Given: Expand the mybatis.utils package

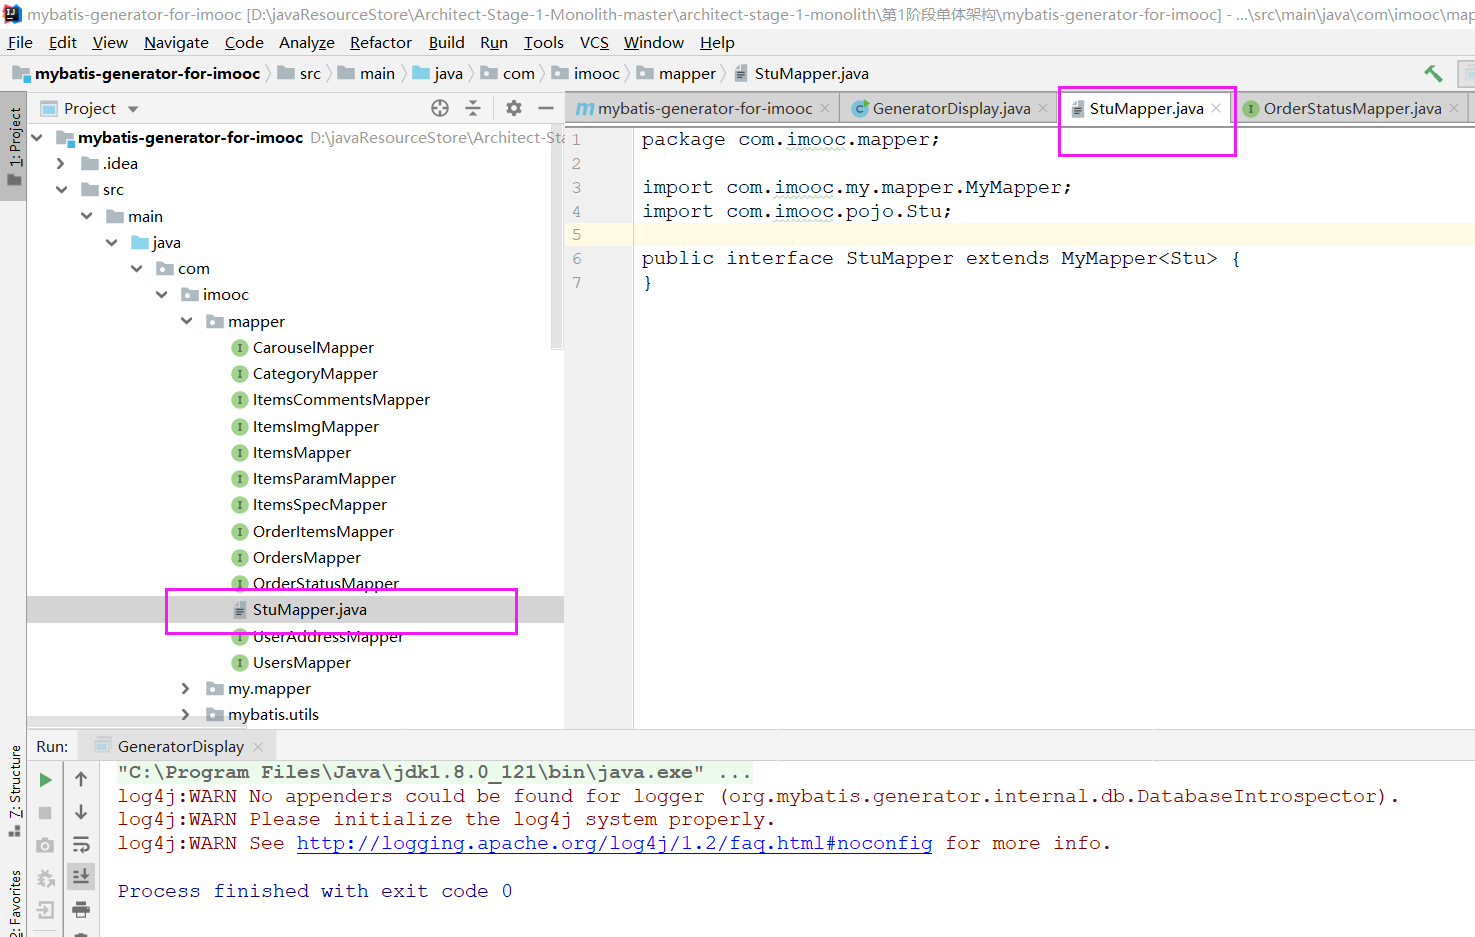Looking at the screenshot, I should pyautogui.click(x=186, y=714).
